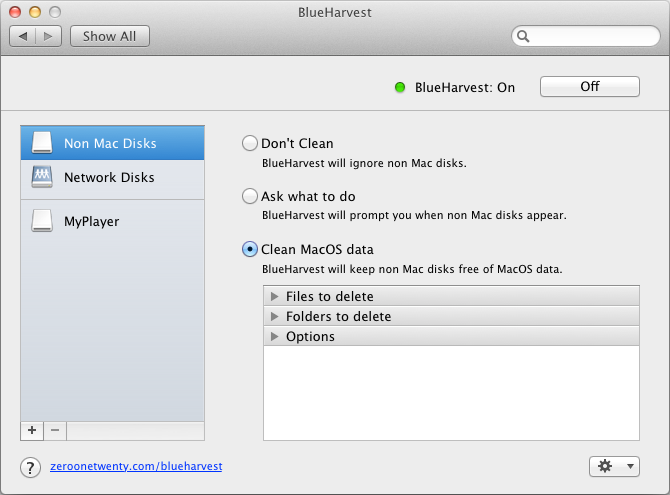This screenshot has width=670, height=495.
Task: Expand the Options disclosure triangle
Action: [x=275, y=336]
